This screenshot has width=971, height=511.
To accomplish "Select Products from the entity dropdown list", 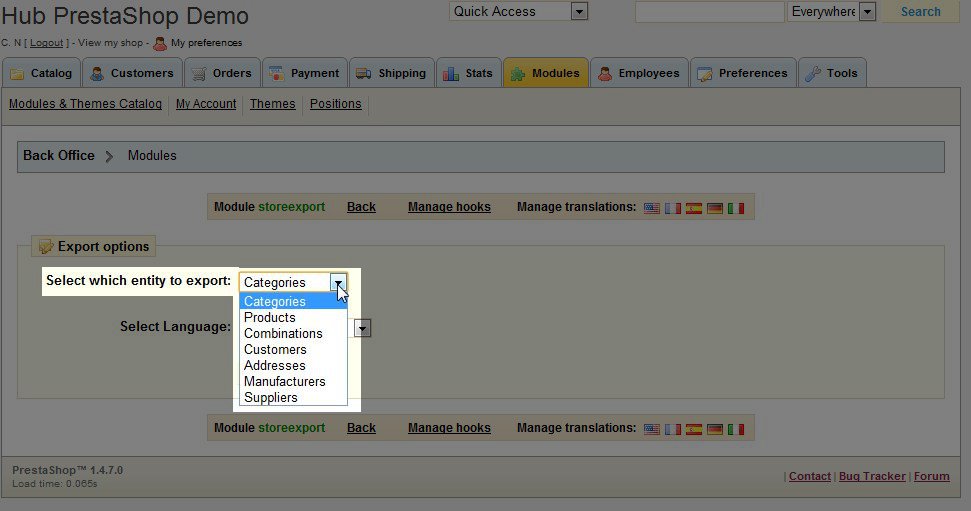I will [x=270, y=318].
